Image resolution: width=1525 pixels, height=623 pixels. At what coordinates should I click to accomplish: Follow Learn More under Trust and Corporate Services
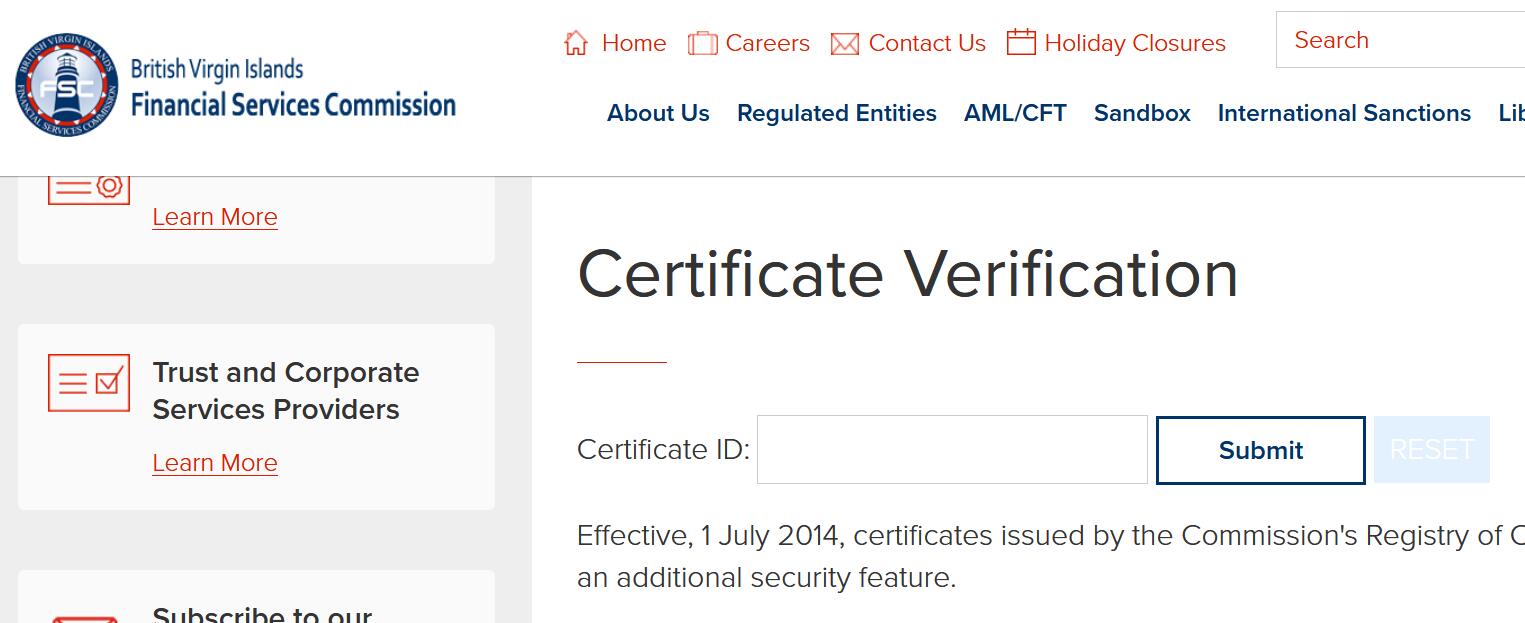tap(215, 463)
